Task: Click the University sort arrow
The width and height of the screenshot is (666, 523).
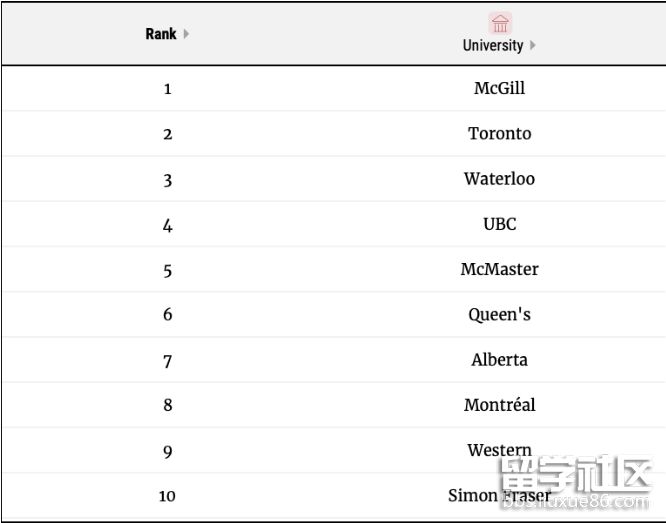Action: [533, 45]
